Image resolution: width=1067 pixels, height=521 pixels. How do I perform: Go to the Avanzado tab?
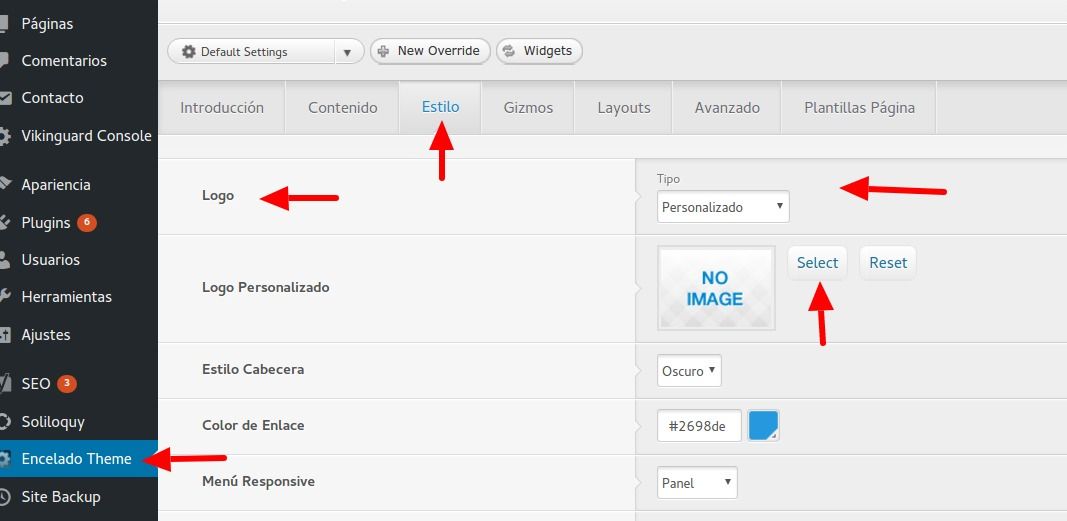tap(727, 107)
